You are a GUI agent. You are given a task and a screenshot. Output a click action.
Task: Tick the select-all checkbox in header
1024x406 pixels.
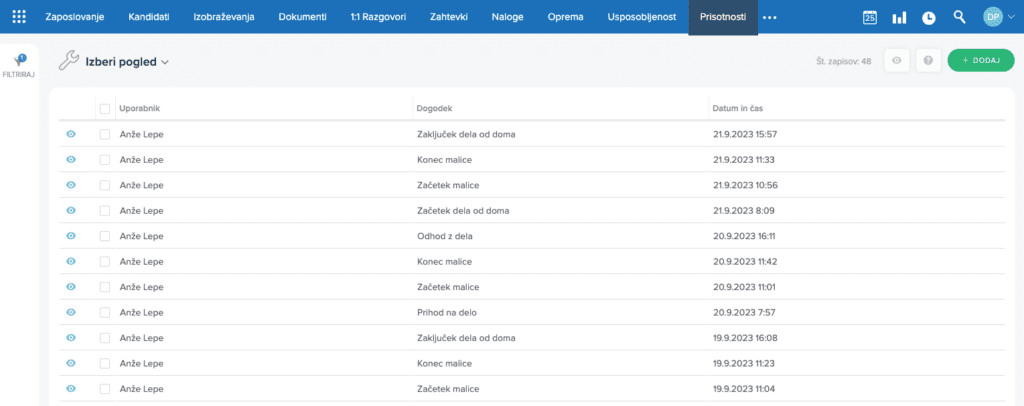click(x=105, y=108)
